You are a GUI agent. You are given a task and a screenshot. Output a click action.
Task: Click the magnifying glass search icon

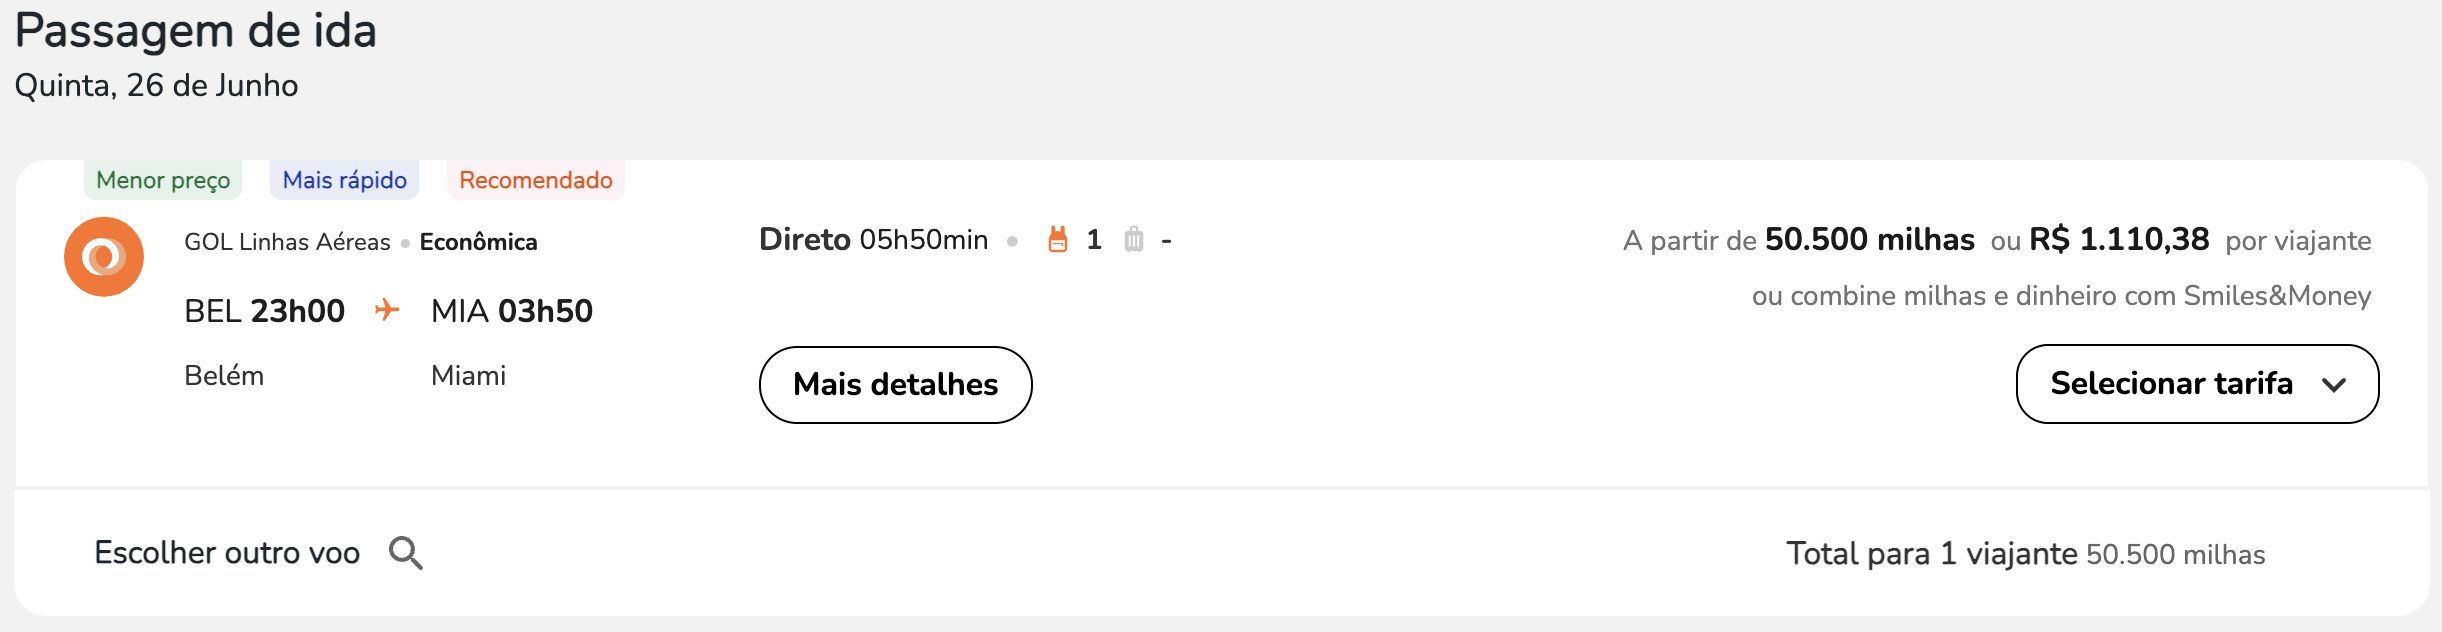pyautogui.click(x=405, y=553)
